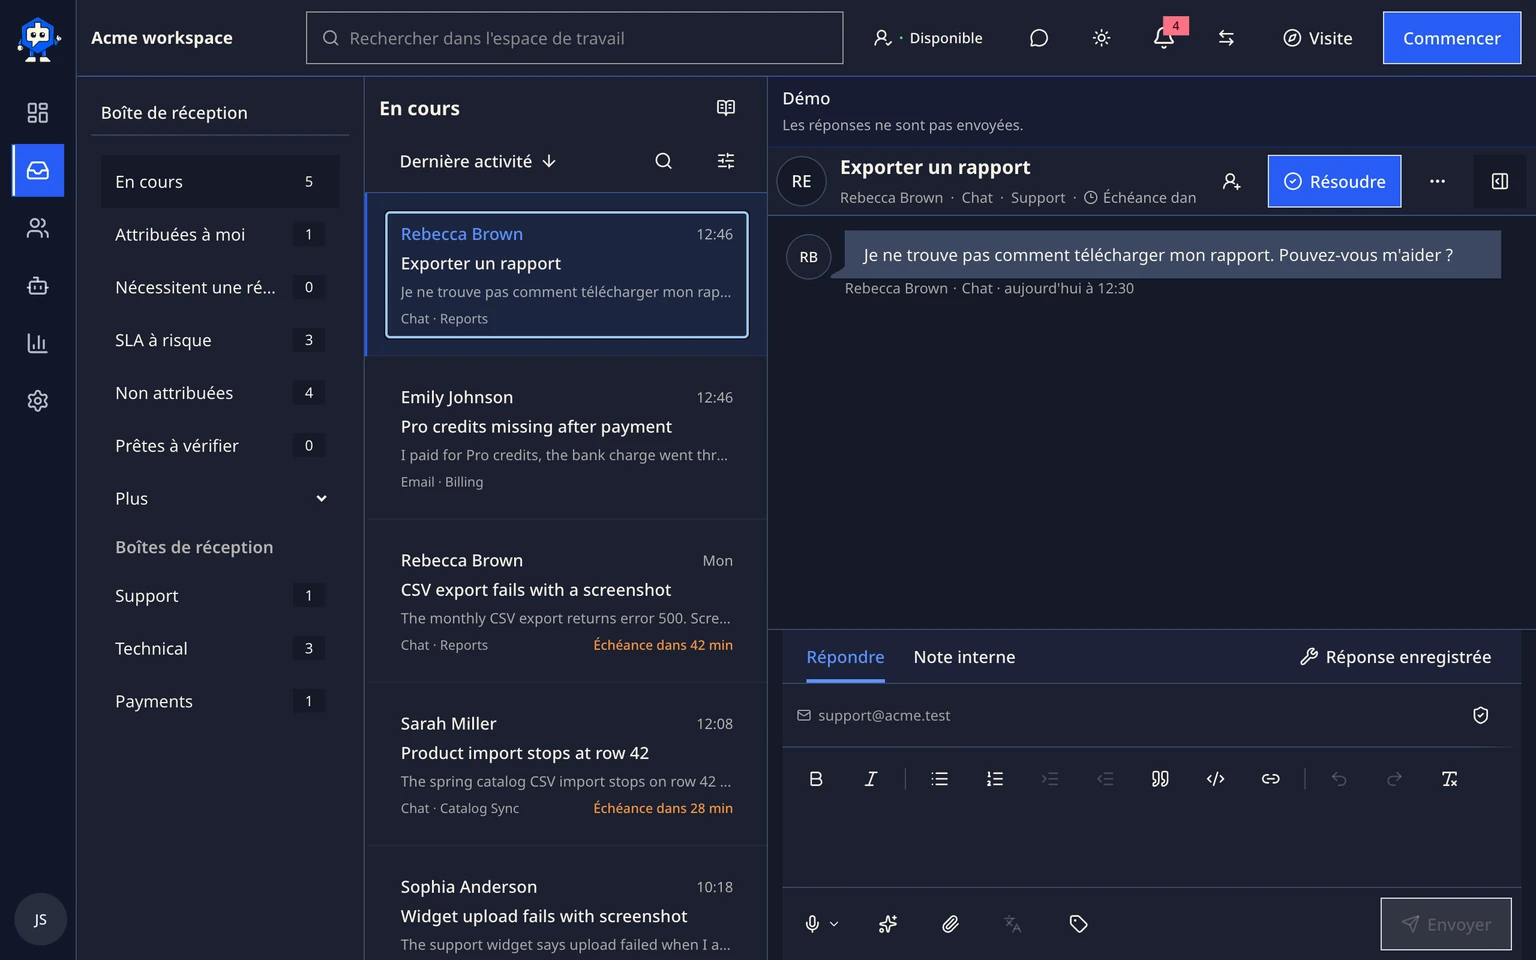The height and width of the screenshot is (960, 1536).
Task: Open notifications bell with 4 badge
Action: coord(1164,38)
